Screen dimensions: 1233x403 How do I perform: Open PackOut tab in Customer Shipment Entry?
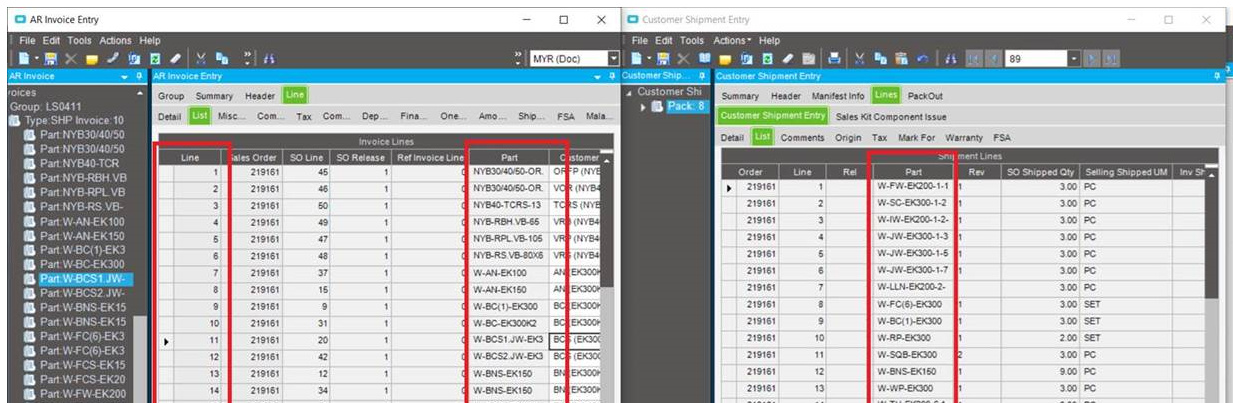click(x=925, y=96)
